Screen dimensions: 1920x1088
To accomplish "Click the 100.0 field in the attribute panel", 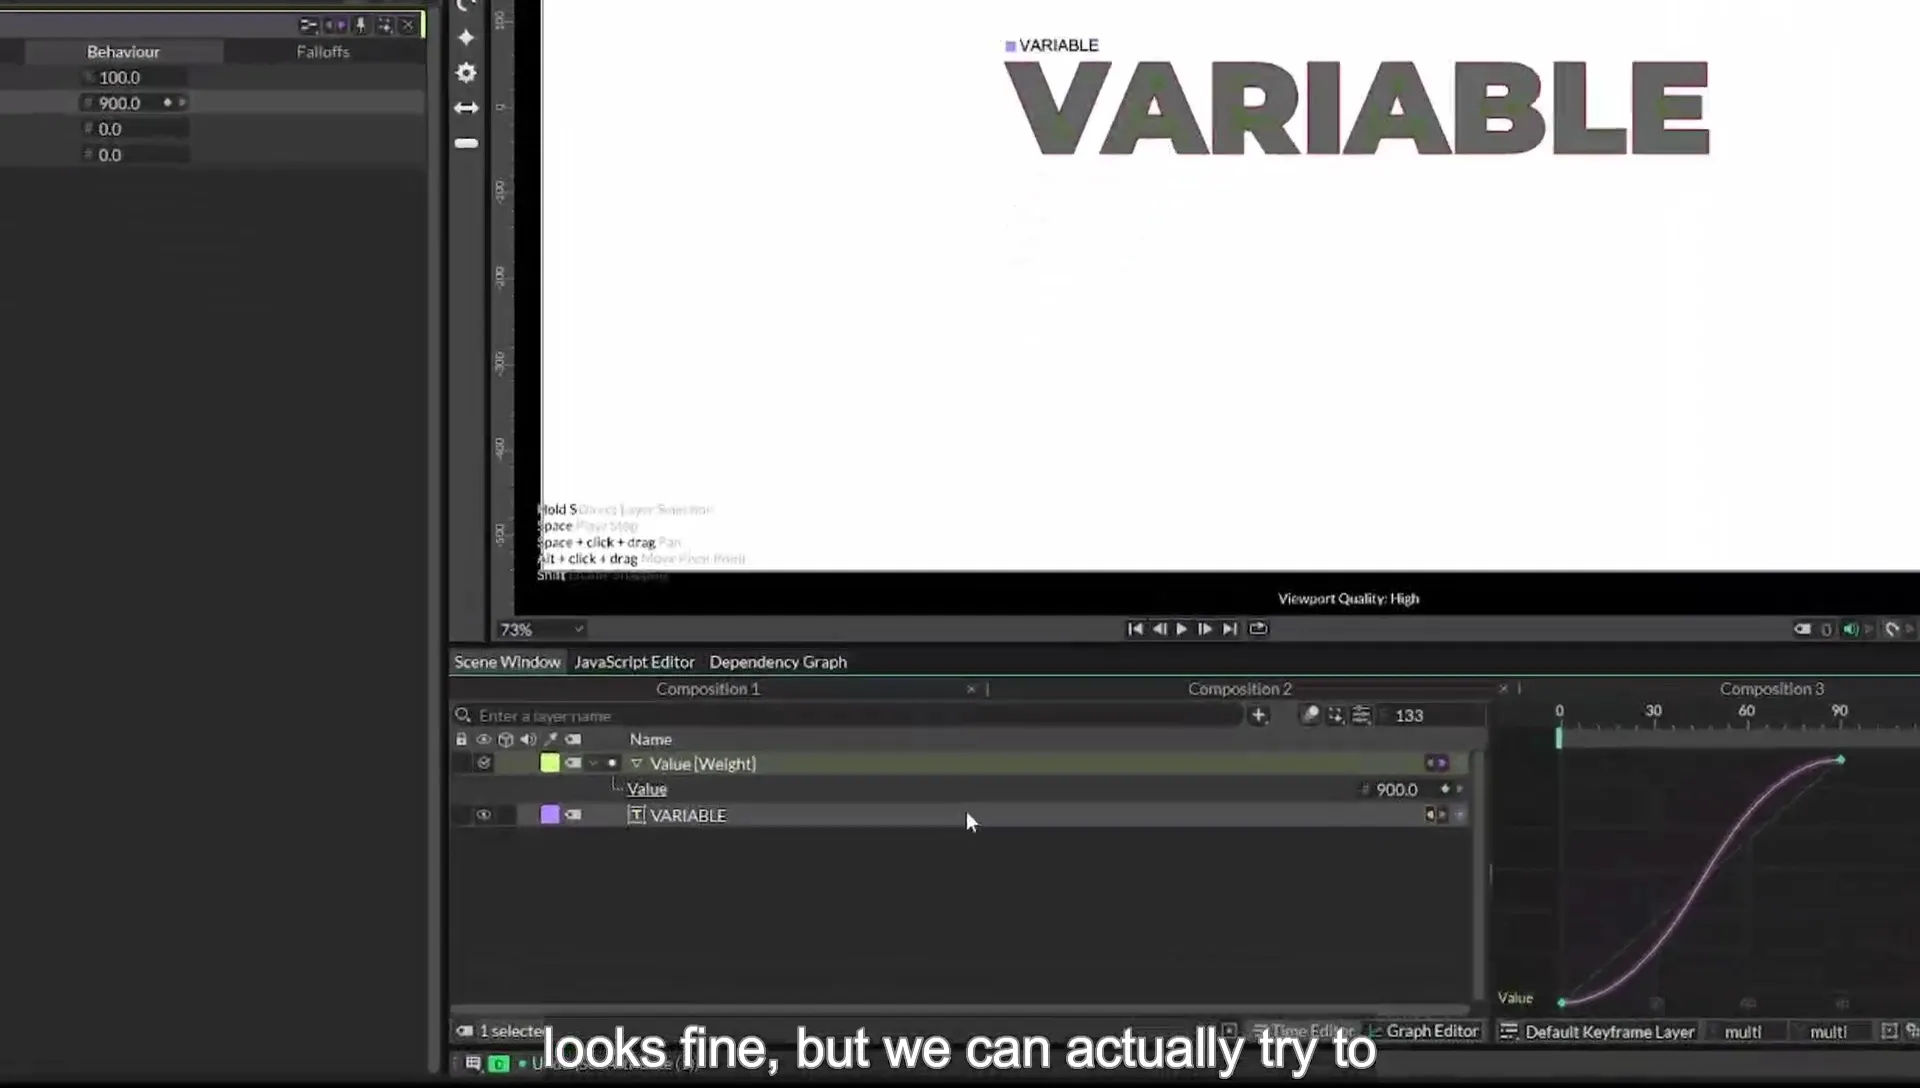I will click(135, 77).
